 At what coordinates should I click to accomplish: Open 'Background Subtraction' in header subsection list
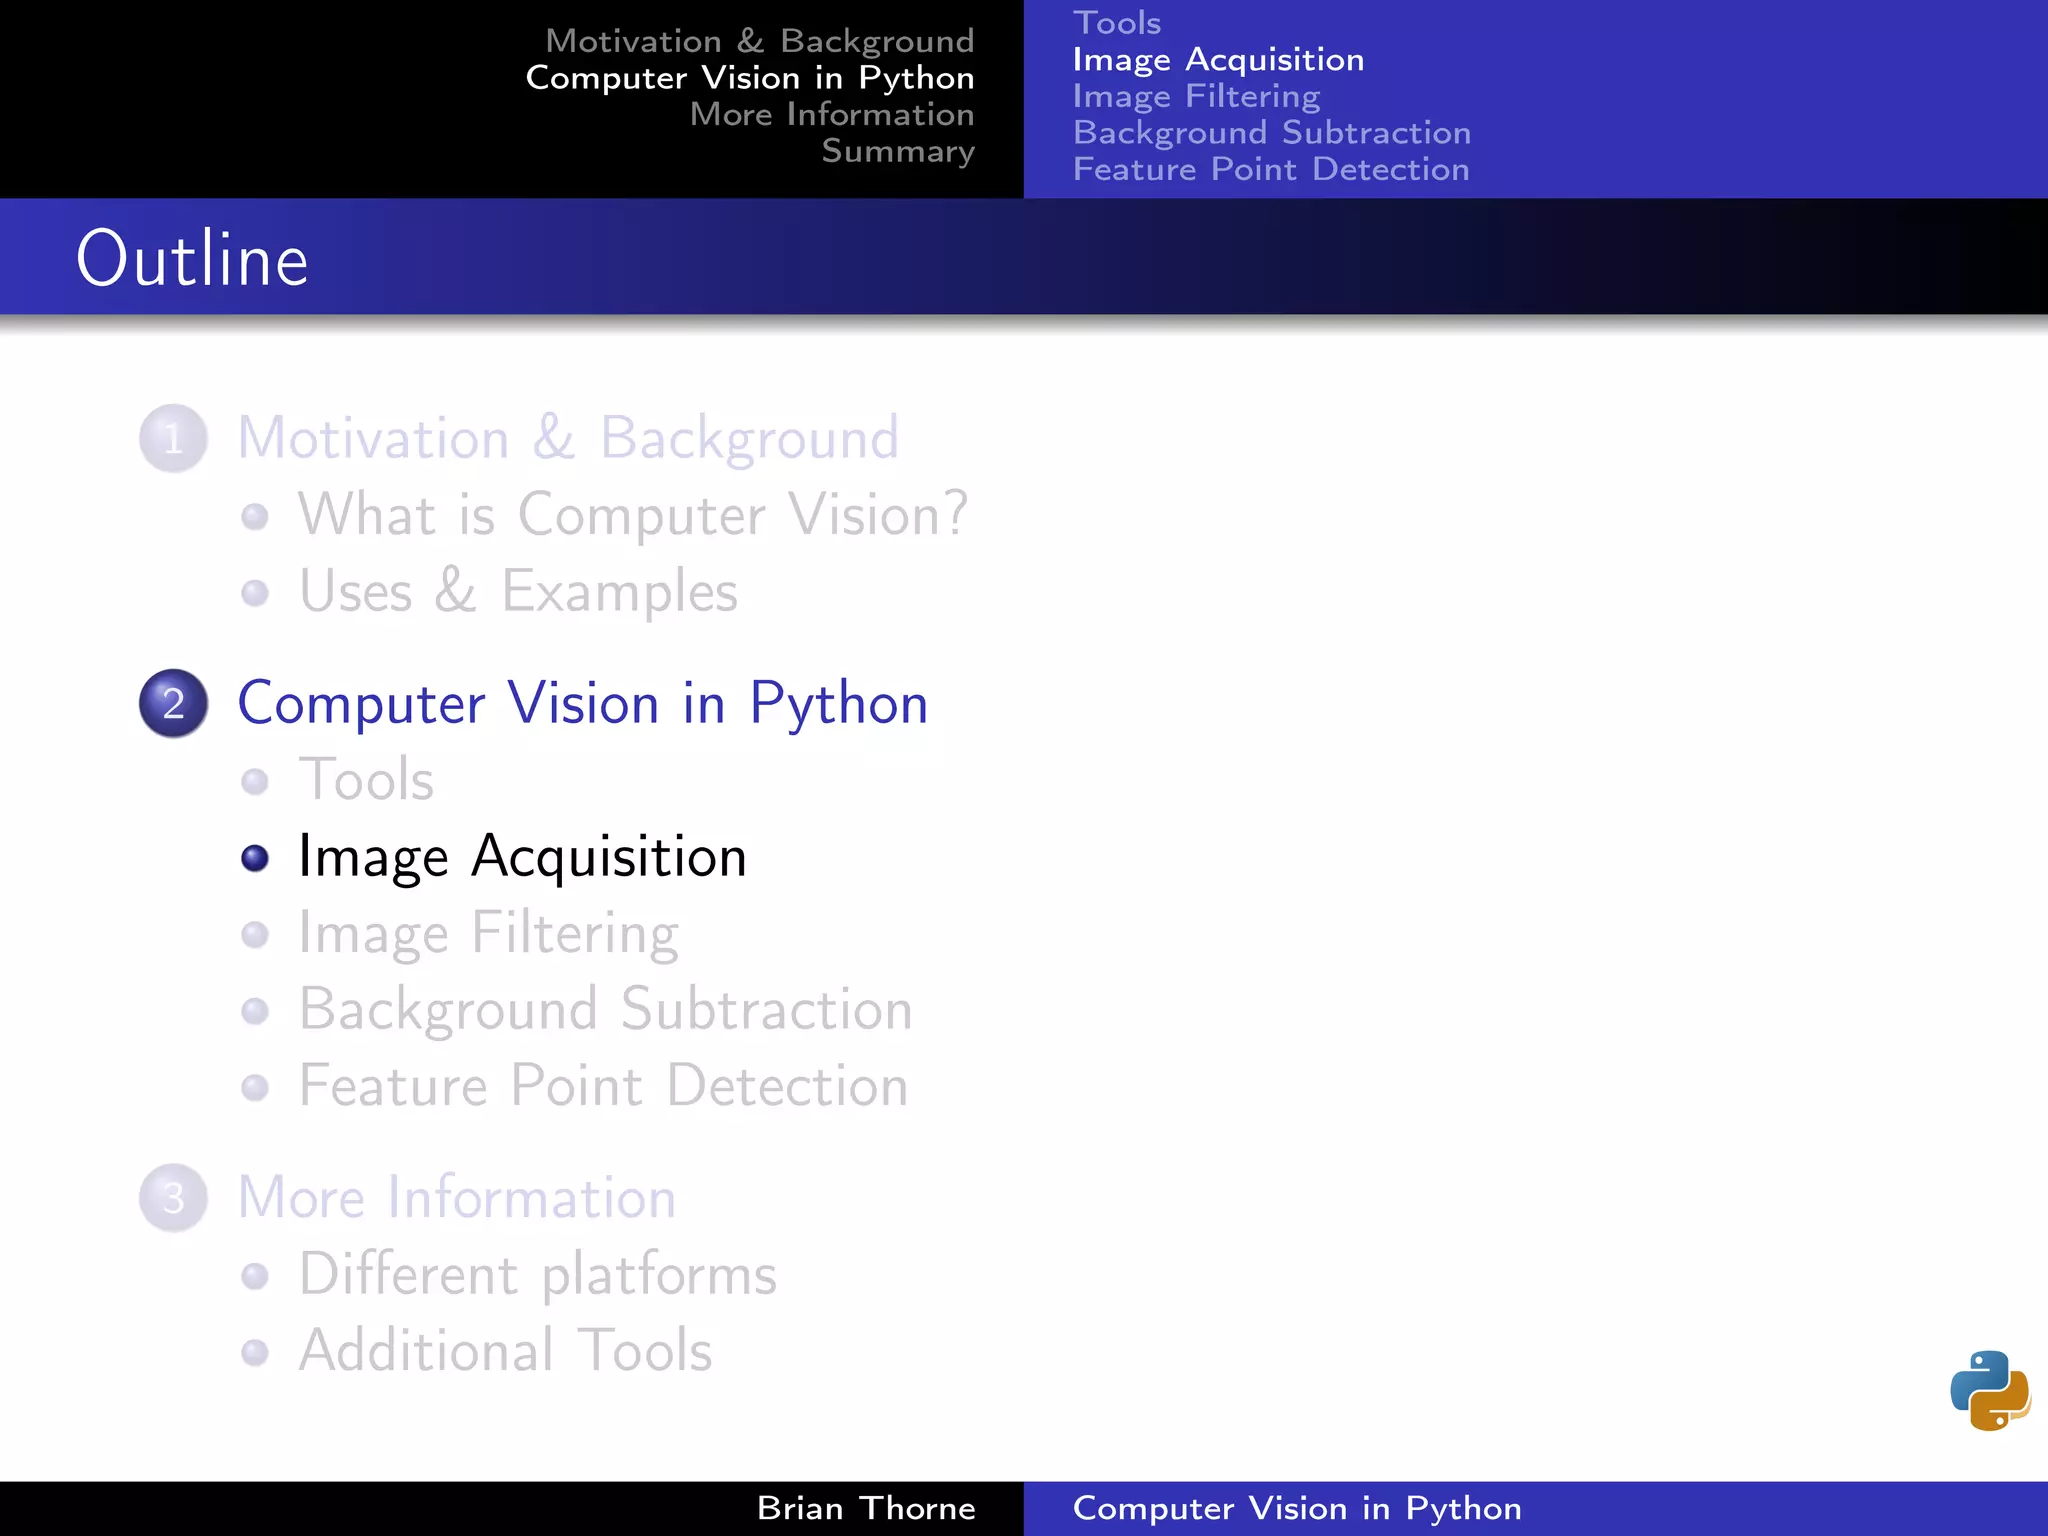[x=1272, y=133]
